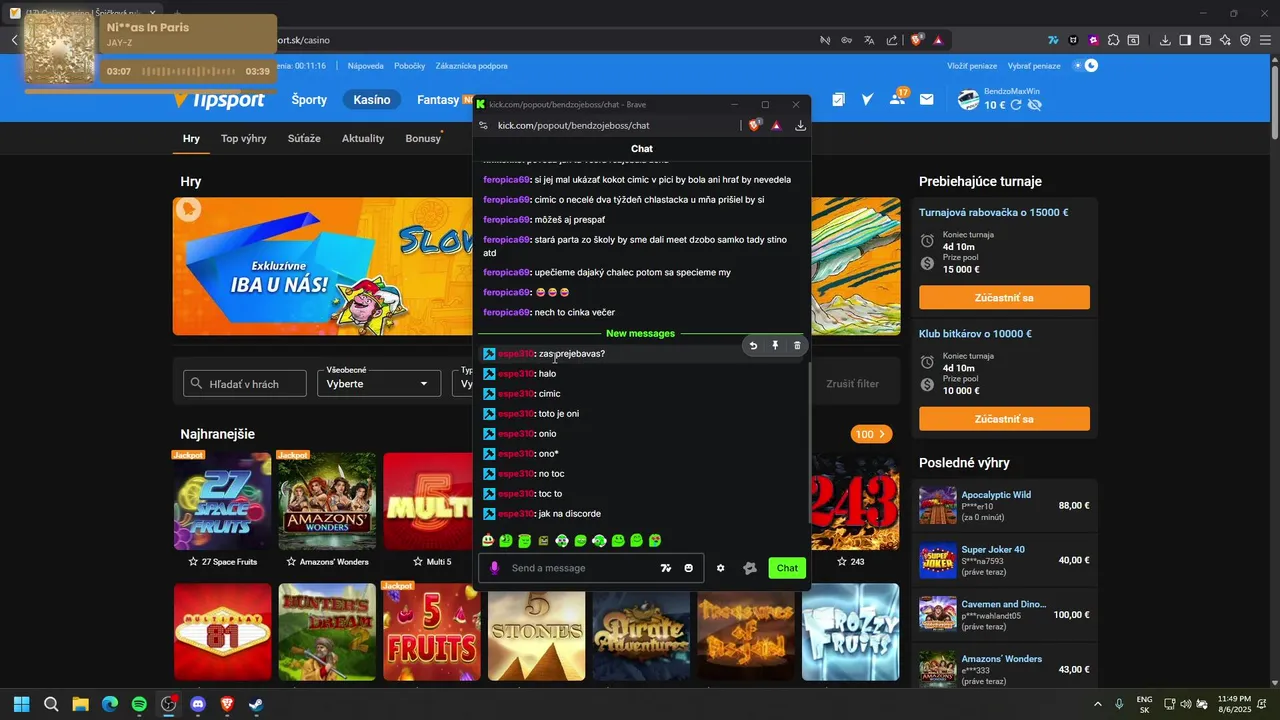
Task: Open the friends icon with 17 badge
Action: tap(897, 98)
